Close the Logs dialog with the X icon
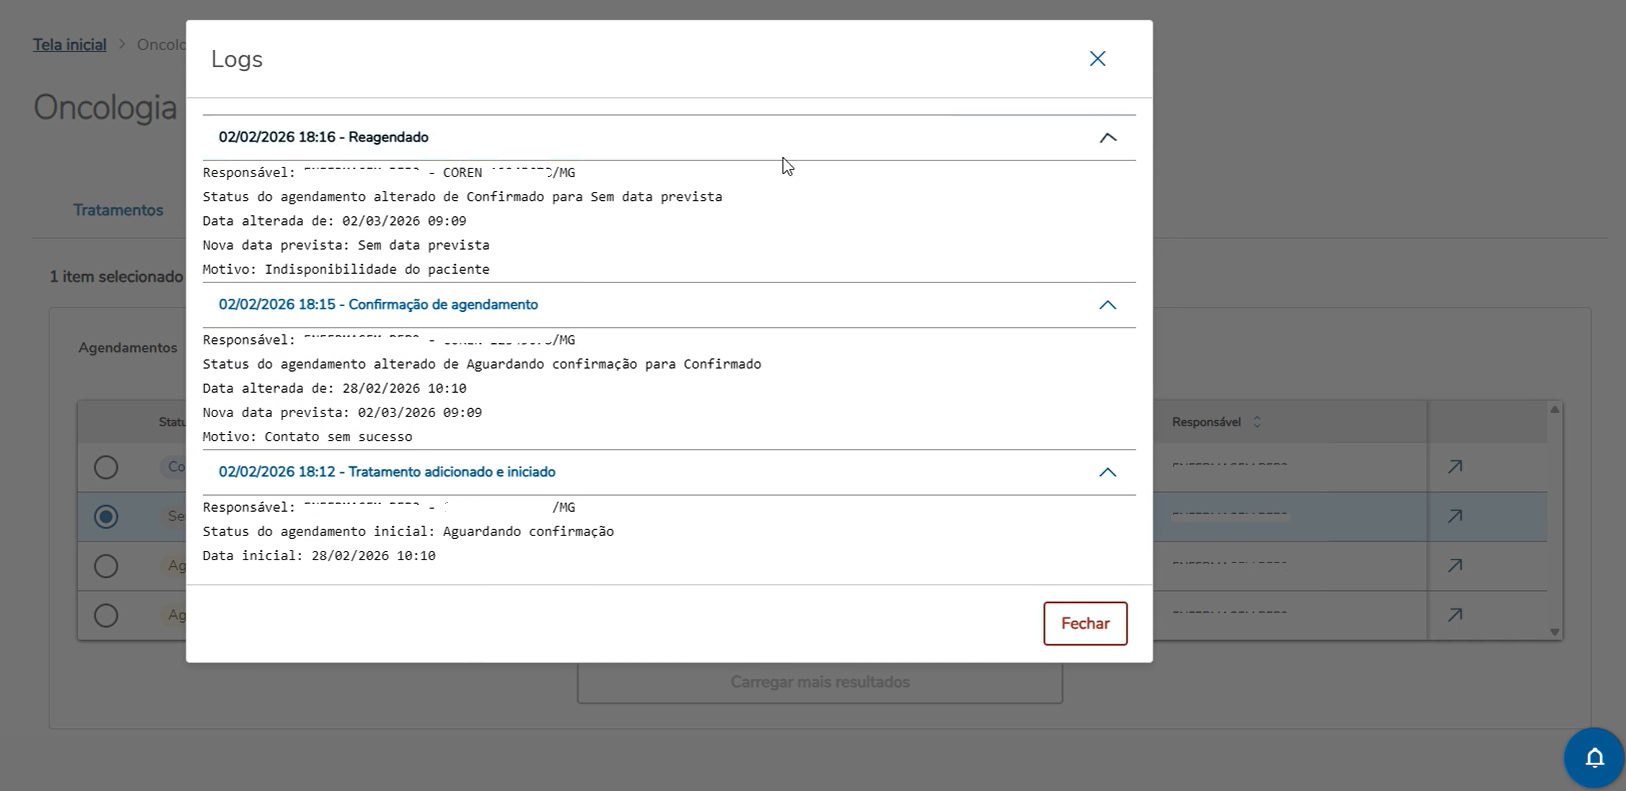The height and width of the screenshot is (791, 1626). coord(1097,59)
